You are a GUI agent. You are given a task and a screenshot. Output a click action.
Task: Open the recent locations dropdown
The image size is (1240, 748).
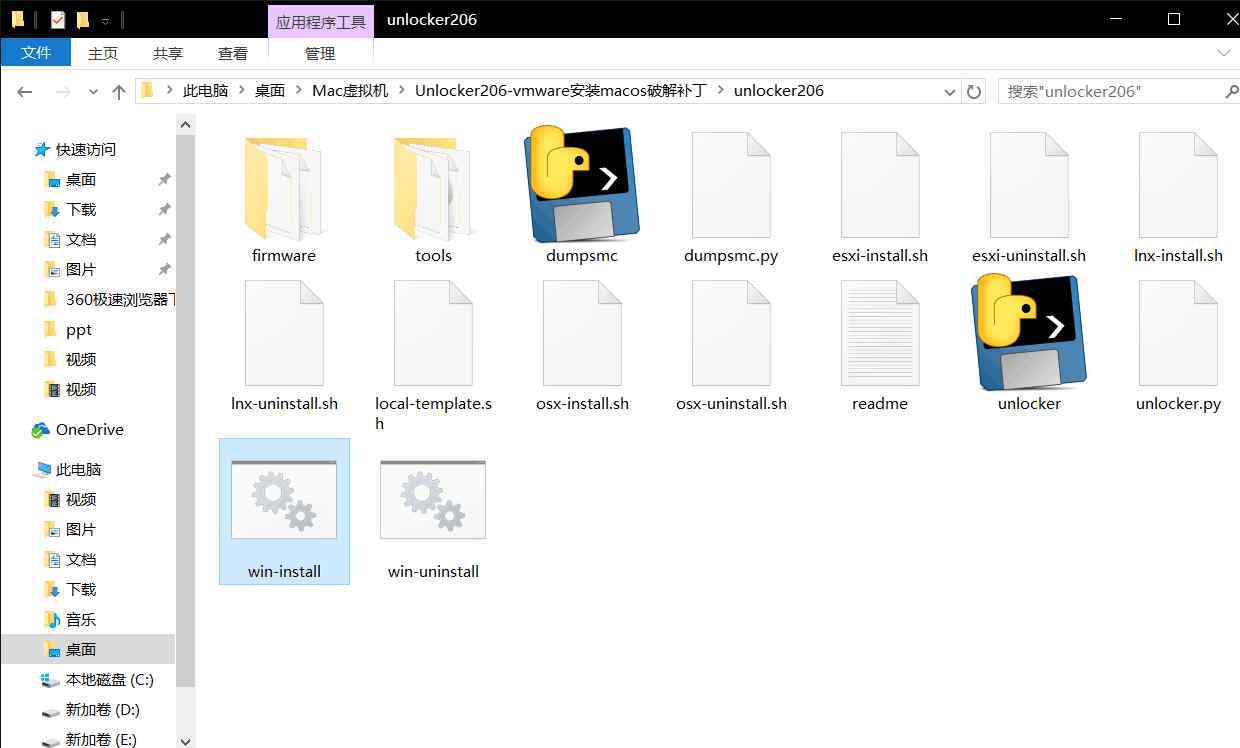pos(93,91)
